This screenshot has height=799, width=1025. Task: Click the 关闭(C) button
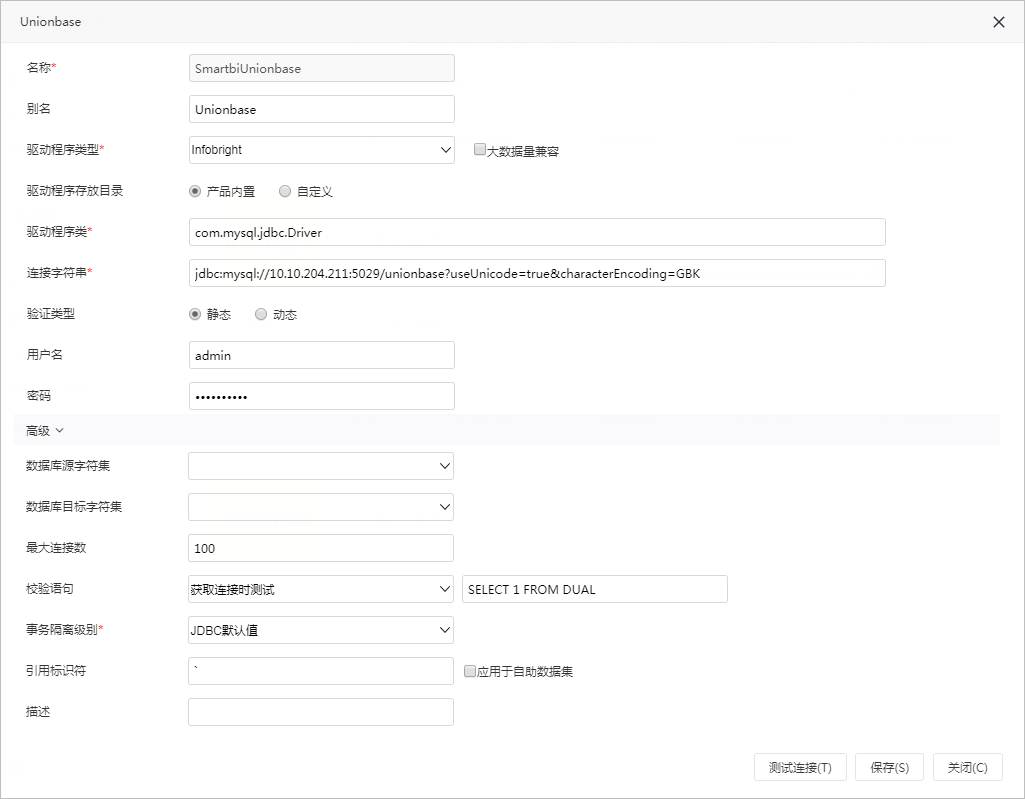(x=967, y=767)
